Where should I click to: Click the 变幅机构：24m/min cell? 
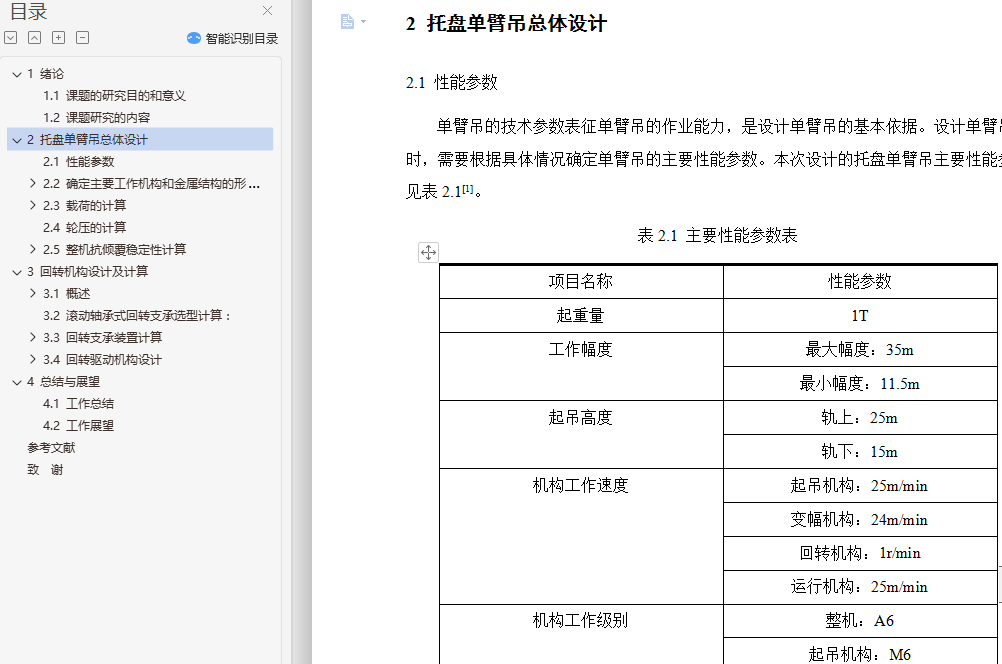[860, 520]
